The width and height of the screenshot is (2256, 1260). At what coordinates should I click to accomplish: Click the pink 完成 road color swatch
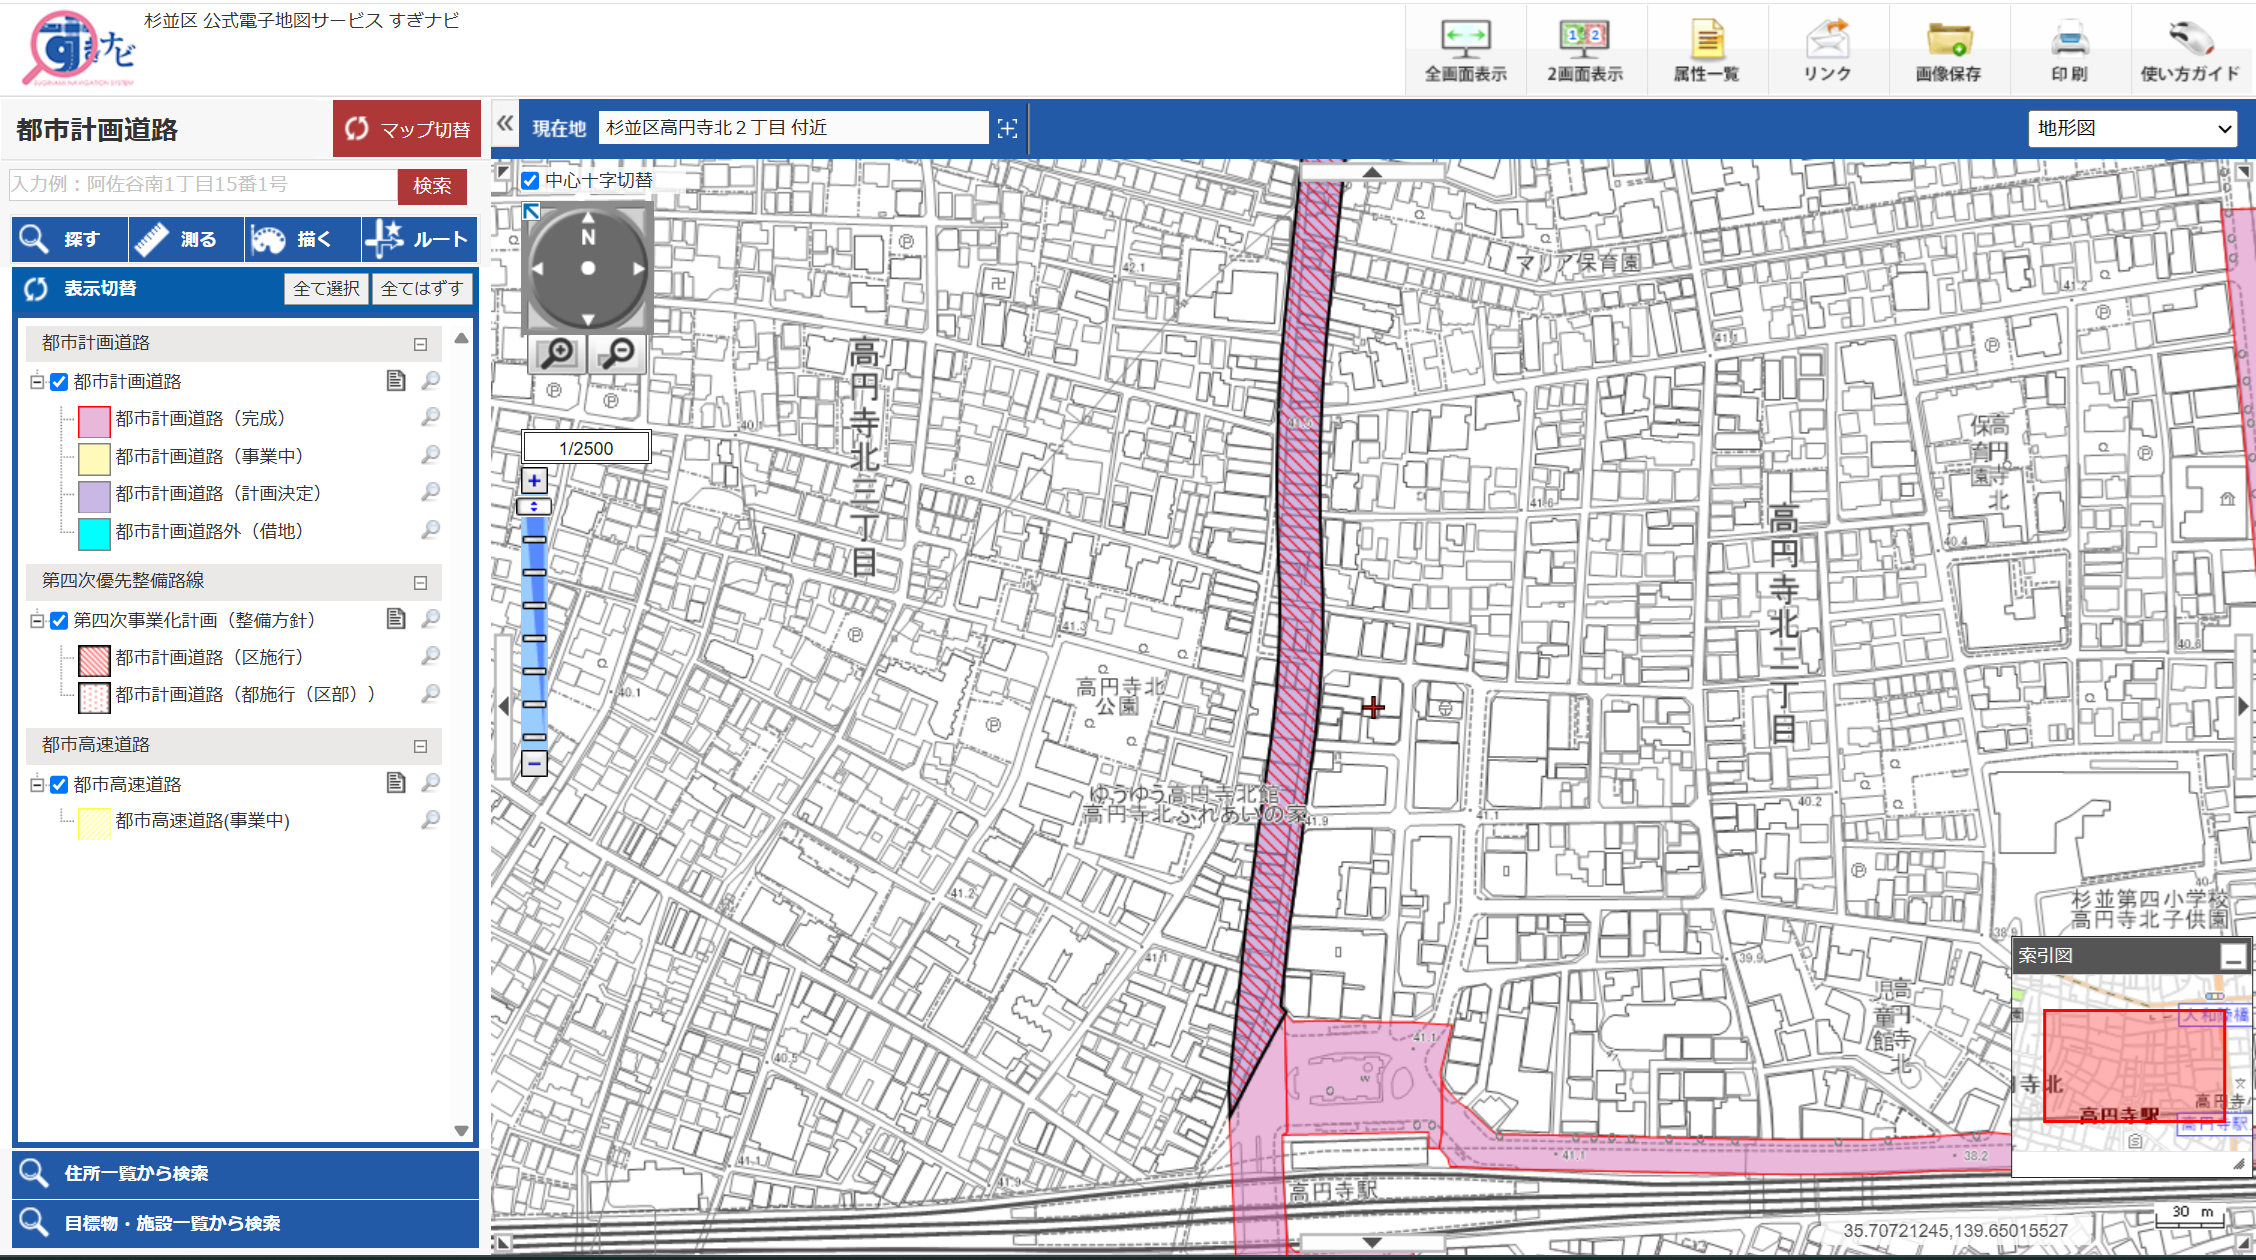[x=94, y=420]
